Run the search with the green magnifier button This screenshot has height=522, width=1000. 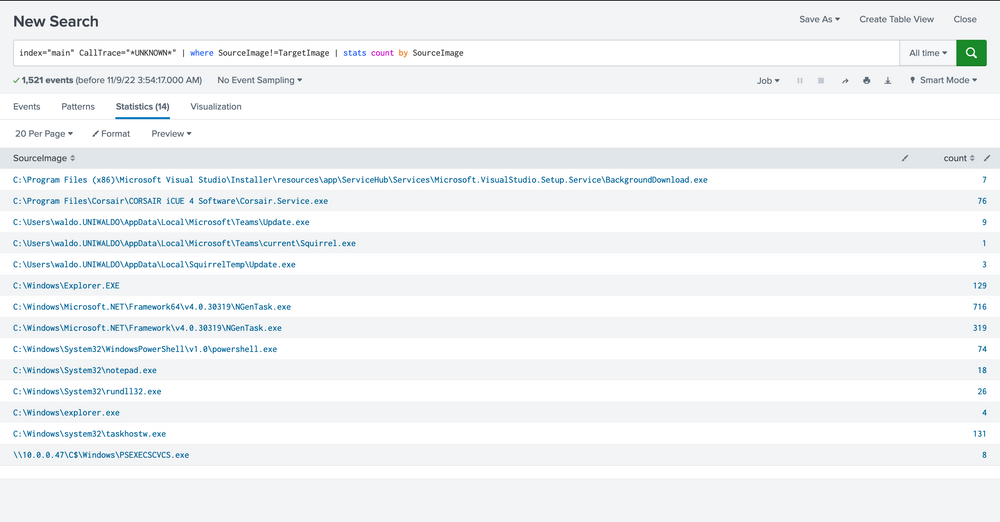point(971,53)
